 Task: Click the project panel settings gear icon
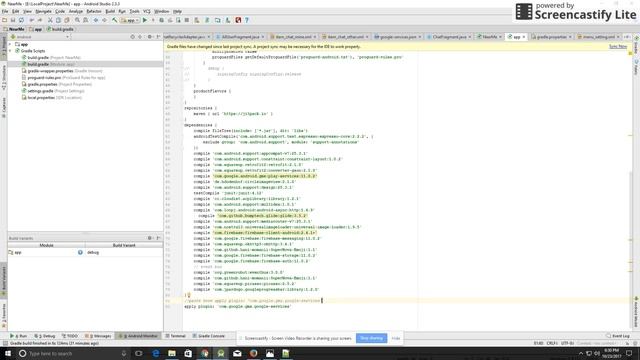click(x=149, y=37)
